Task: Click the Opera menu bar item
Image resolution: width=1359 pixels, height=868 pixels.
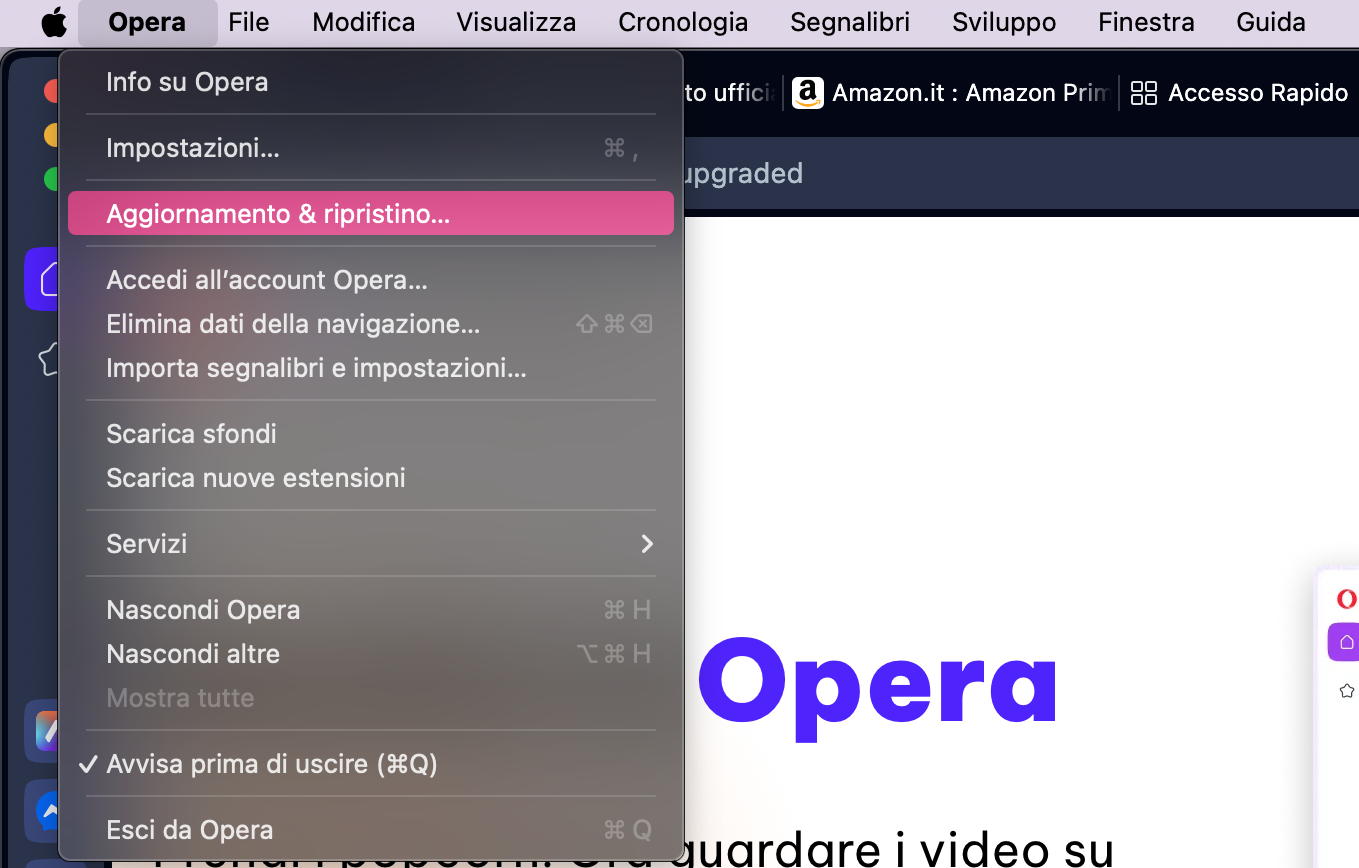Action: coord(147,22)
